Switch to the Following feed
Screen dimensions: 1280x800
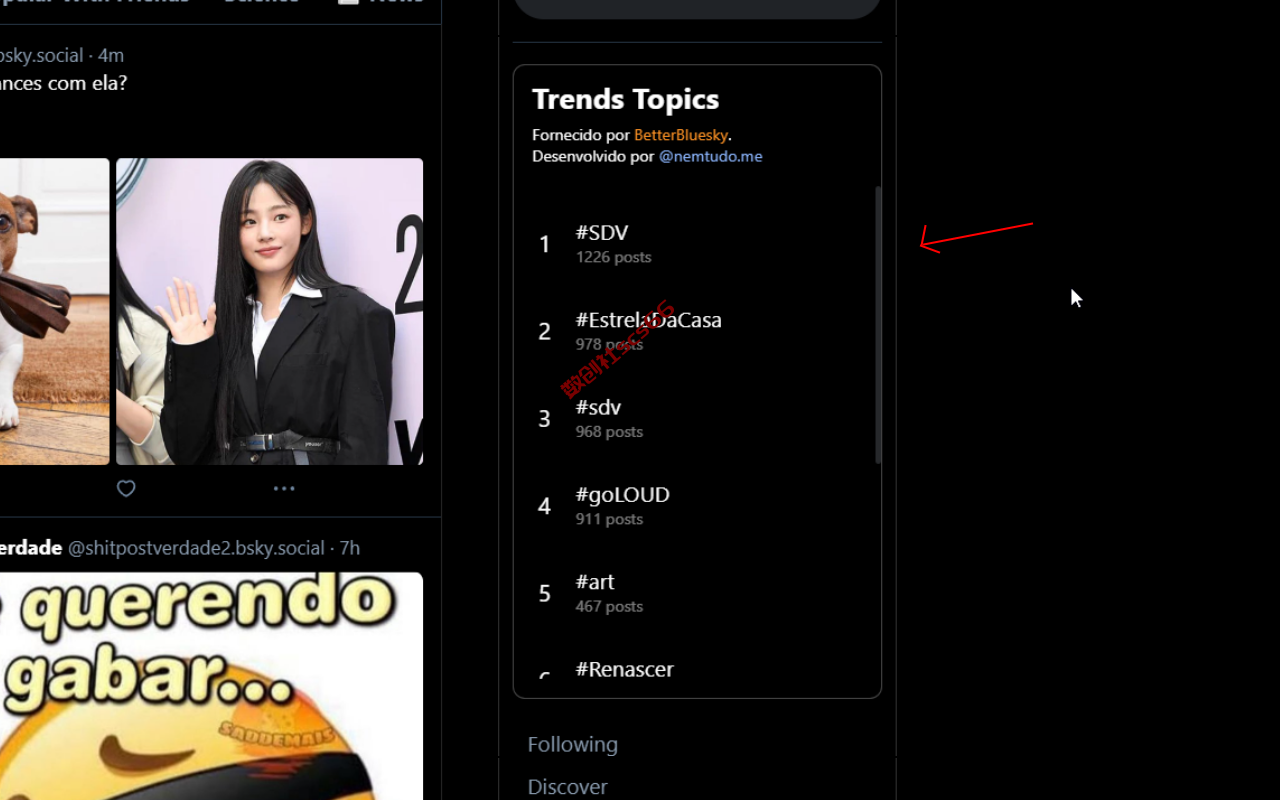click(573, 745)
